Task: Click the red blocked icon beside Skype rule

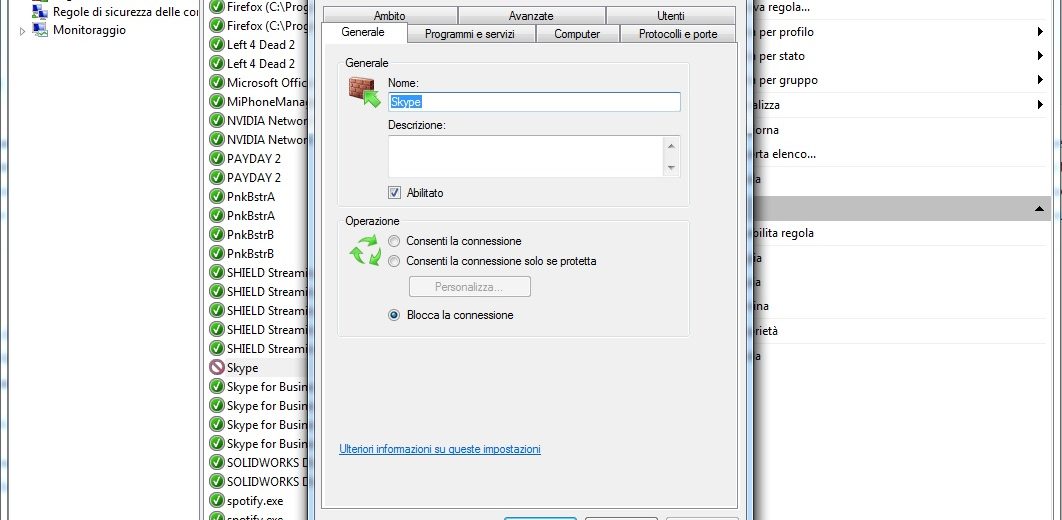Action: pyautogui.click(x=217, y=367)
